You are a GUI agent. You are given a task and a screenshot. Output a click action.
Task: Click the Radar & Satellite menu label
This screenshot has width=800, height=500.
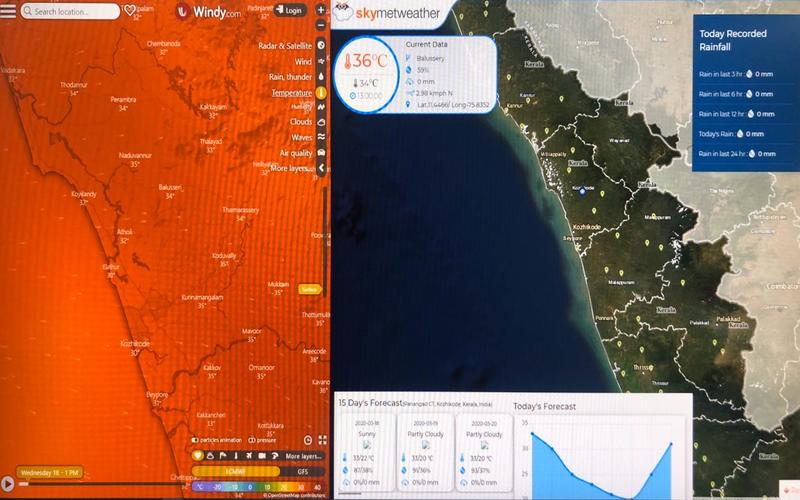tap(285, 45)
